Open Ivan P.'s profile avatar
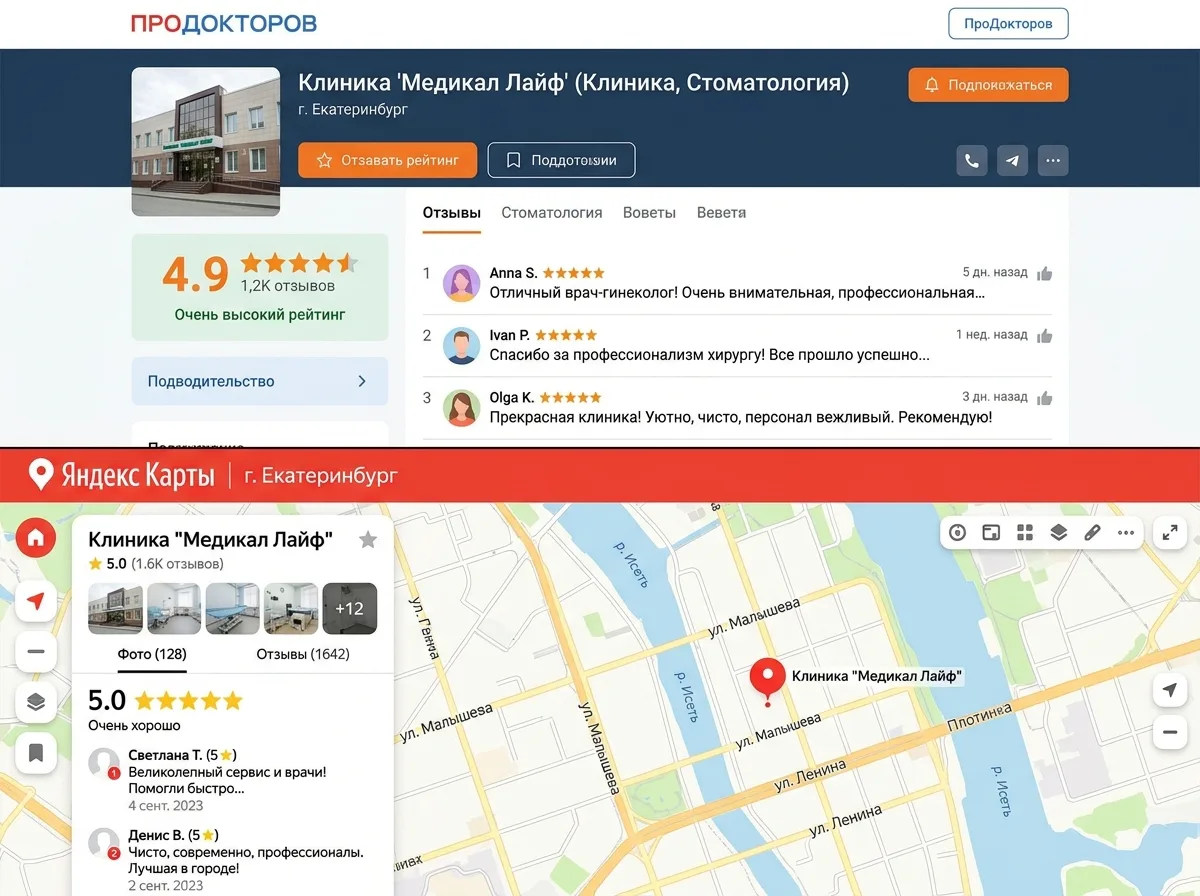The height and width of the screenshot is (896, 1200). 461,345
